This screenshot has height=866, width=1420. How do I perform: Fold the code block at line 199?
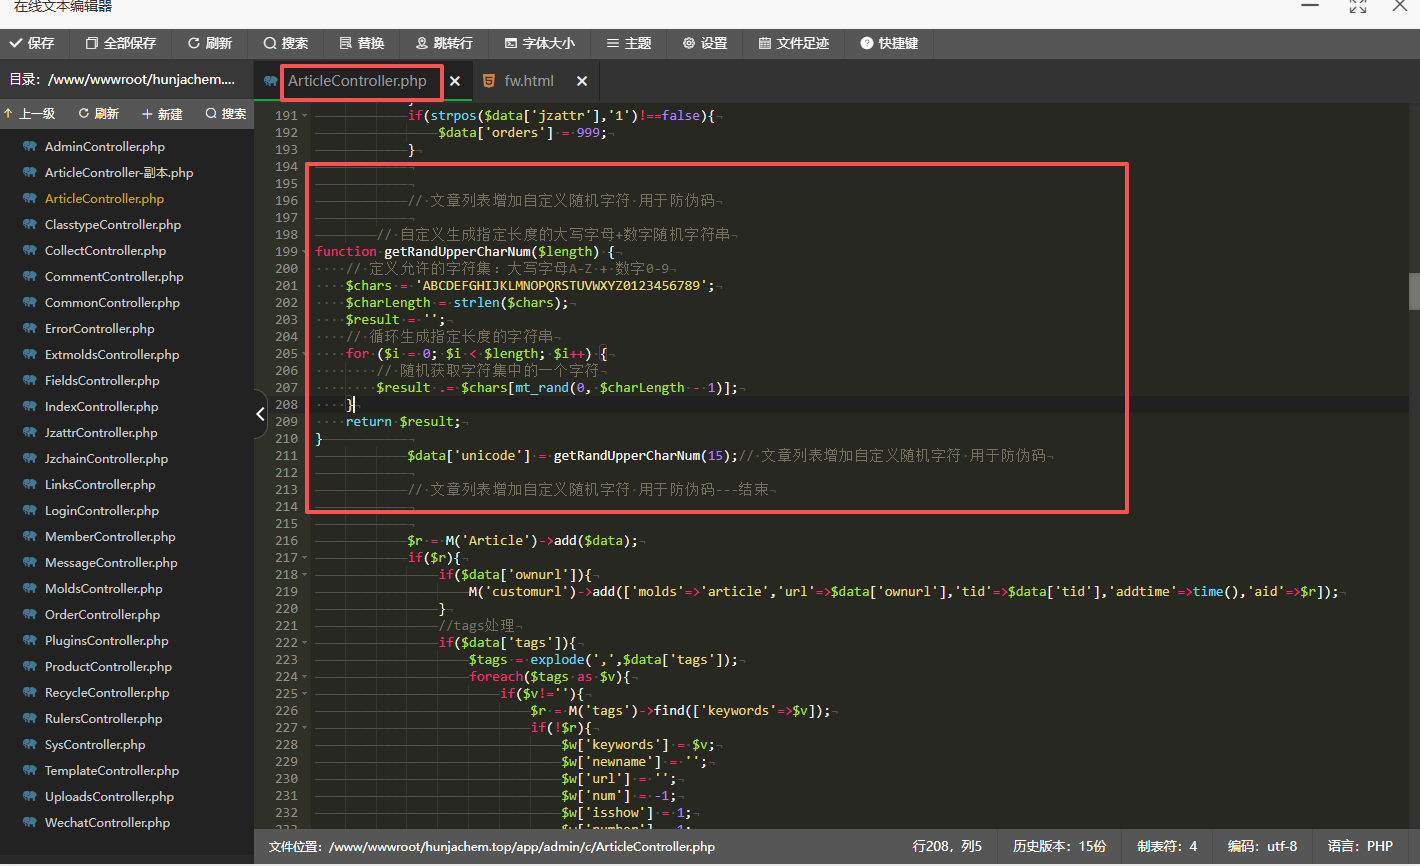[x=305, y=252]
